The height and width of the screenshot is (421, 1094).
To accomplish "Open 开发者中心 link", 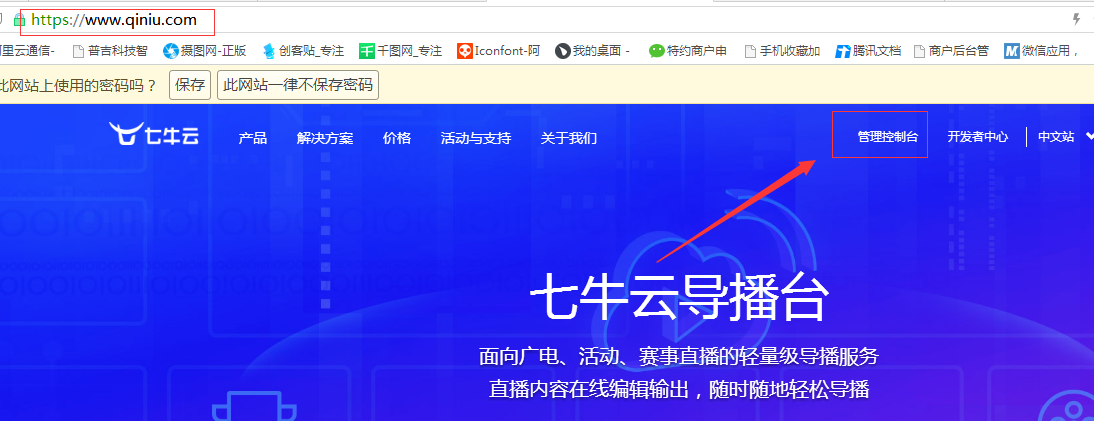I will coord(977,137).
